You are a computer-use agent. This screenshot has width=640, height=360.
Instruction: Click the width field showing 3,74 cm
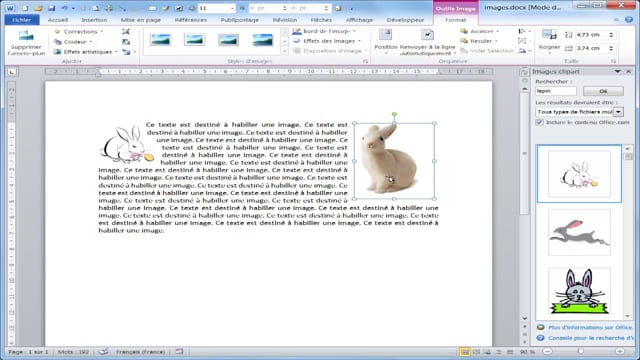tap(591, 48)
